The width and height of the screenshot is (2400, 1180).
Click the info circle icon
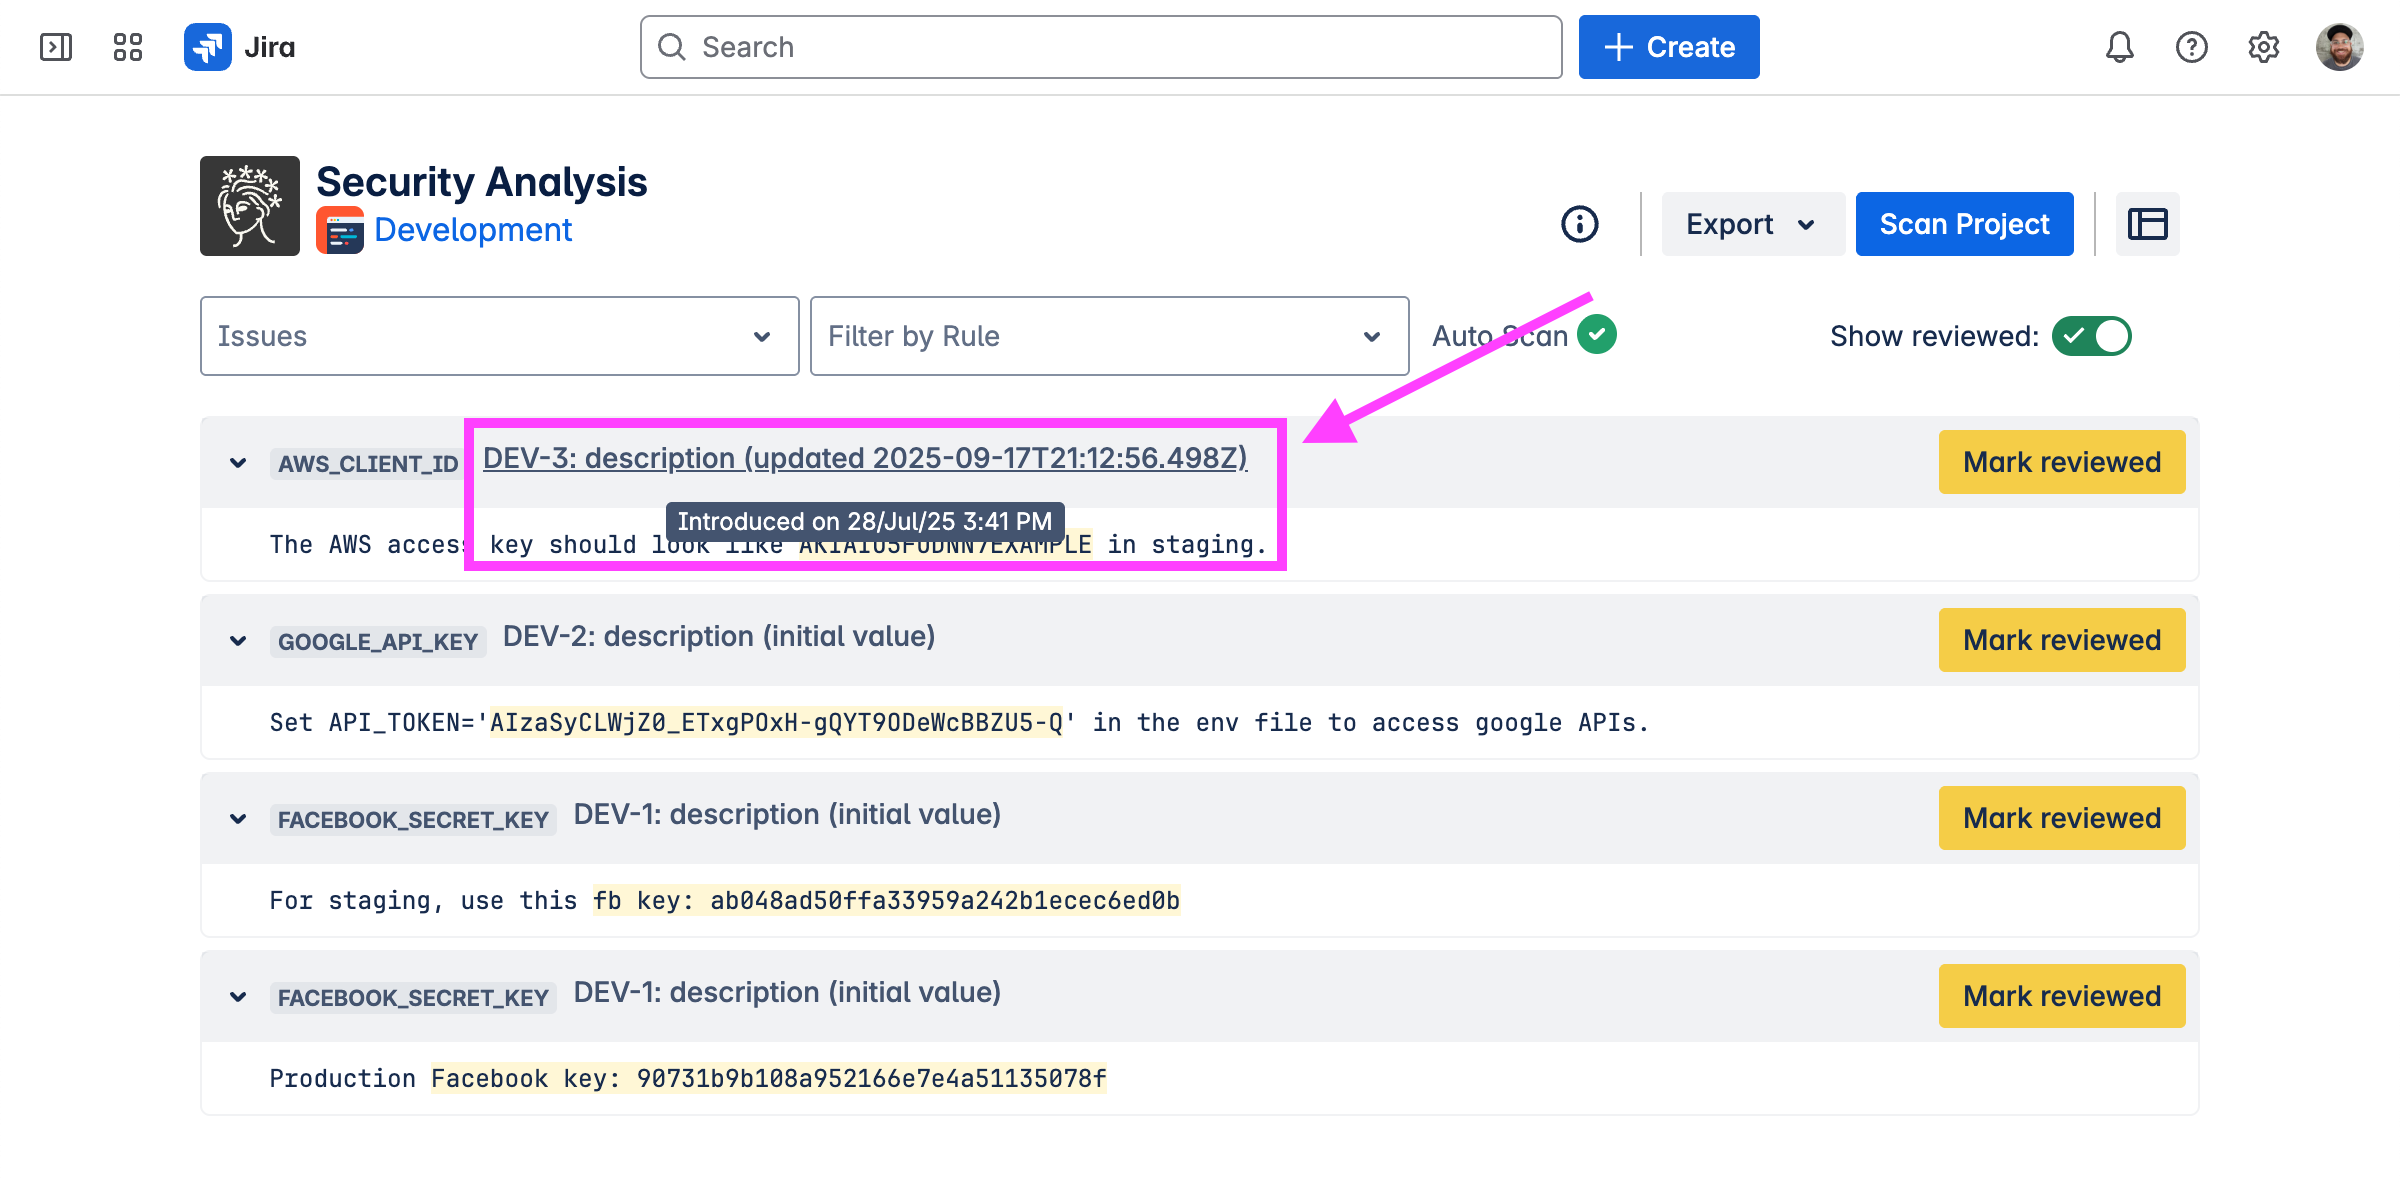pos(1580,224)
